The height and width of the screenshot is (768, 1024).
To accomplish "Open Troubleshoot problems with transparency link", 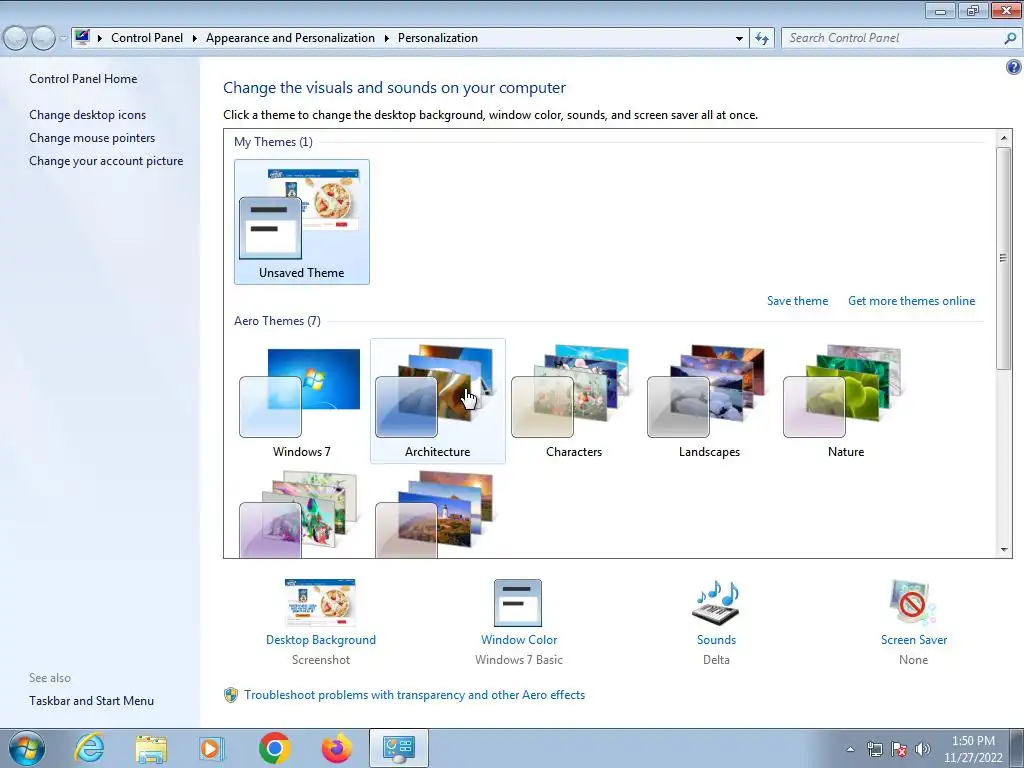I will point(414,695).
